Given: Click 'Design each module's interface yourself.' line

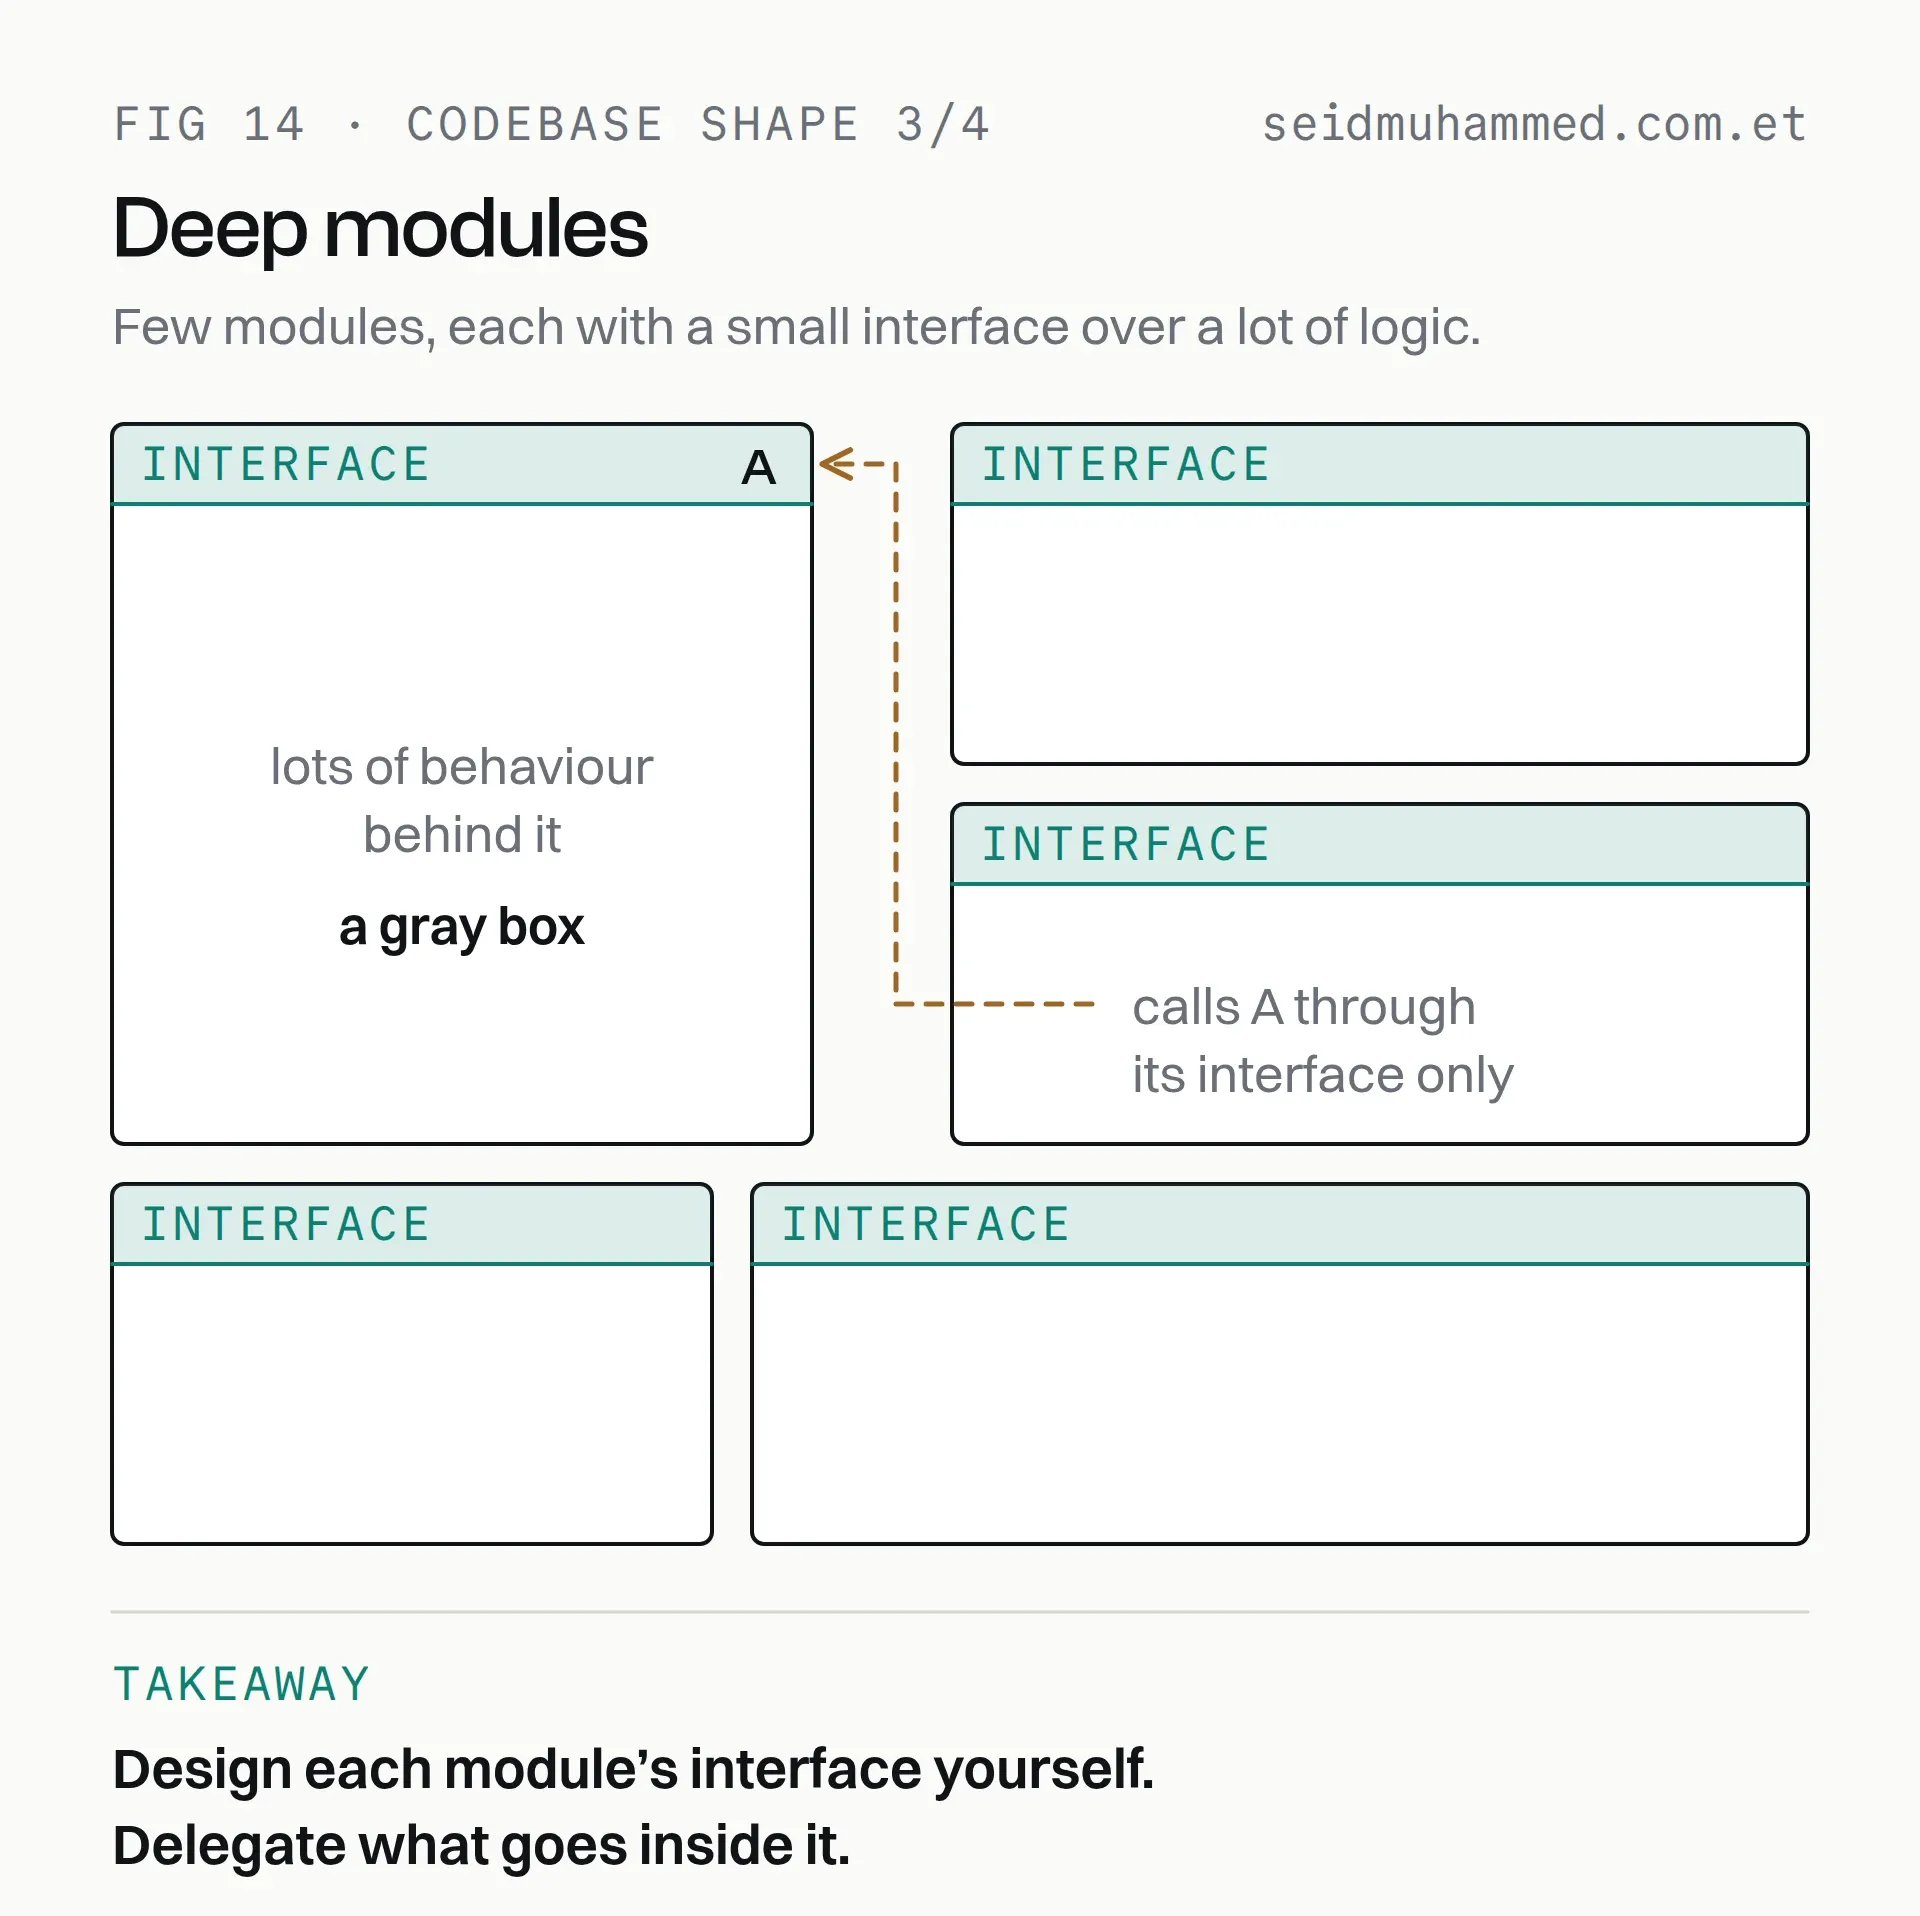Looking at the screenshot, I should [633, 1769].
